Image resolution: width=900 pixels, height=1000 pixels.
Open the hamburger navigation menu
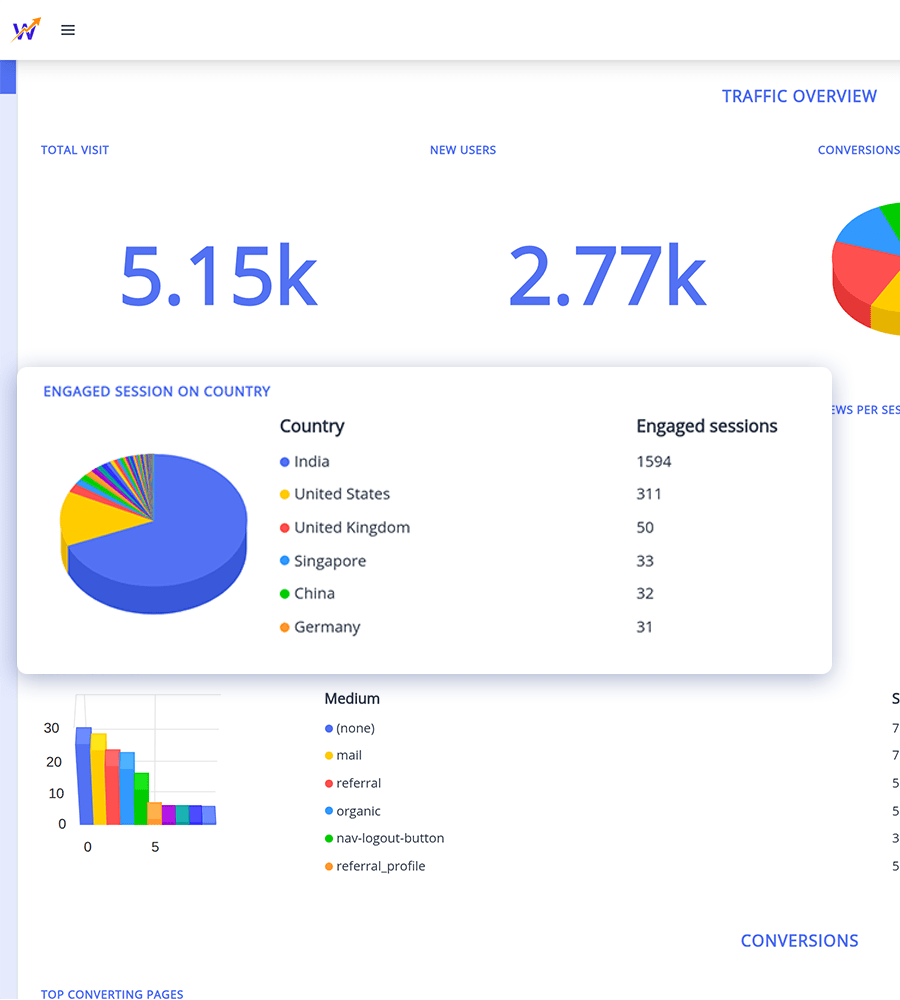click(x=67, y=30)
